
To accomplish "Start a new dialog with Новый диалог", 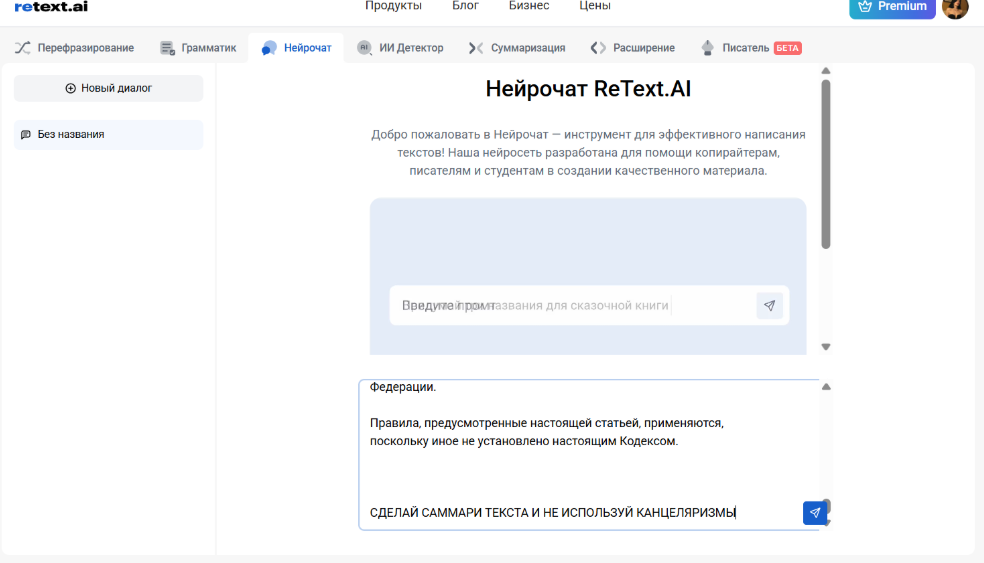I will click(108, 88).
